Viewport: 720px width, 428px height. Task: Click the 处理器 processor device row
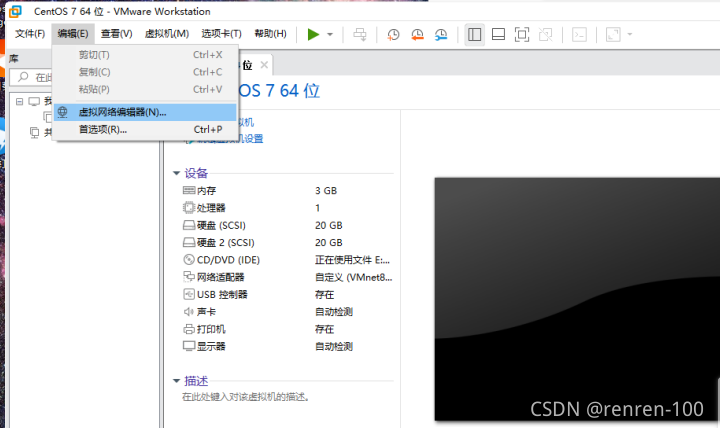(287, 208)
